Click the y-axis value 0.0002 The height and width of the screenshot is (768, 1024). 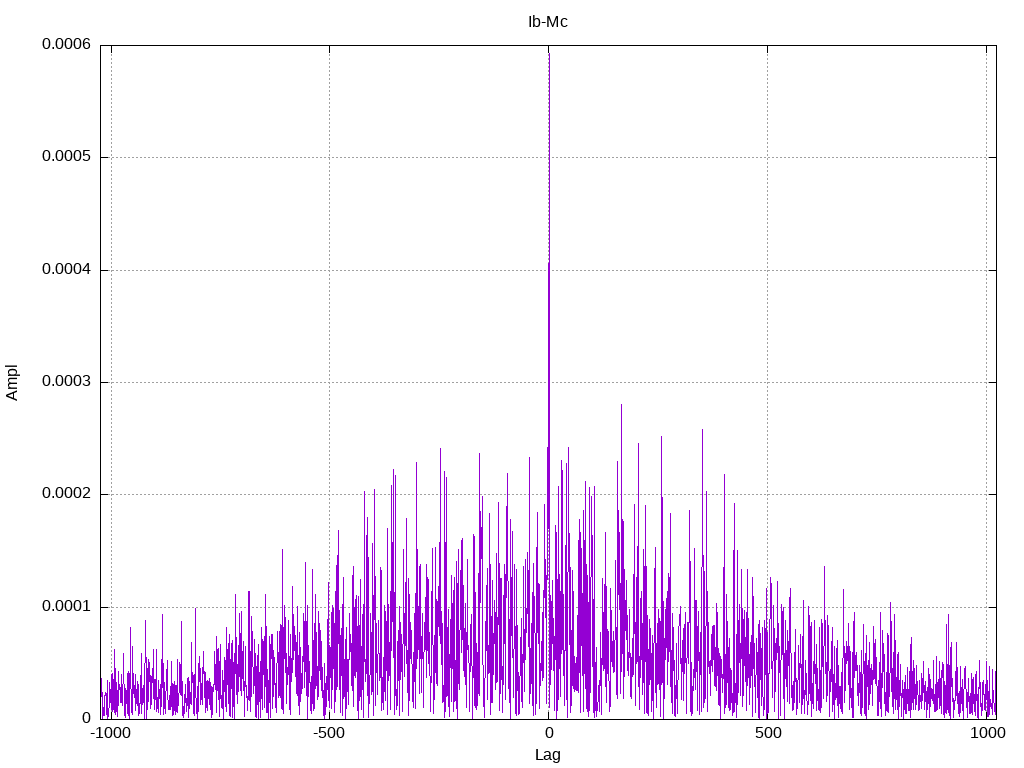[66, 494]
